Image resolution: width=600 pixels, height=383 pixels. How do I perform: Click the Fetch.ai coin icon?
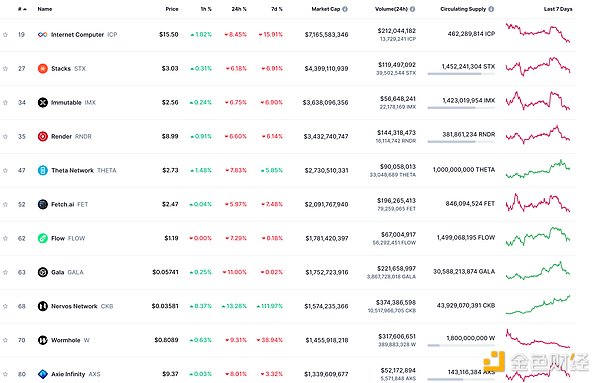pyautogui.click(x=42, y=204)
